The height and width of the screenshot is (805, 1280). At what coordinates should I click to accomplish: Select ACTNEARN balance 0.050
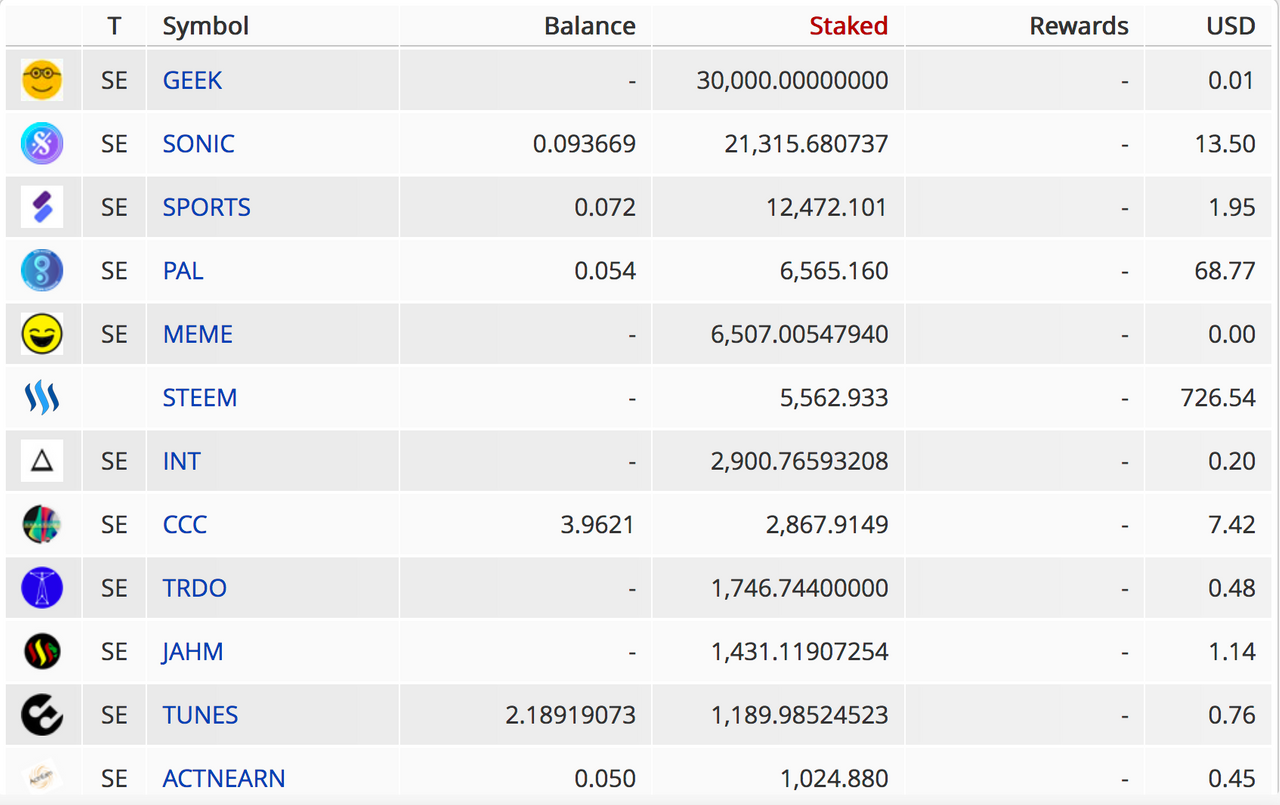(x=605, y=778)
